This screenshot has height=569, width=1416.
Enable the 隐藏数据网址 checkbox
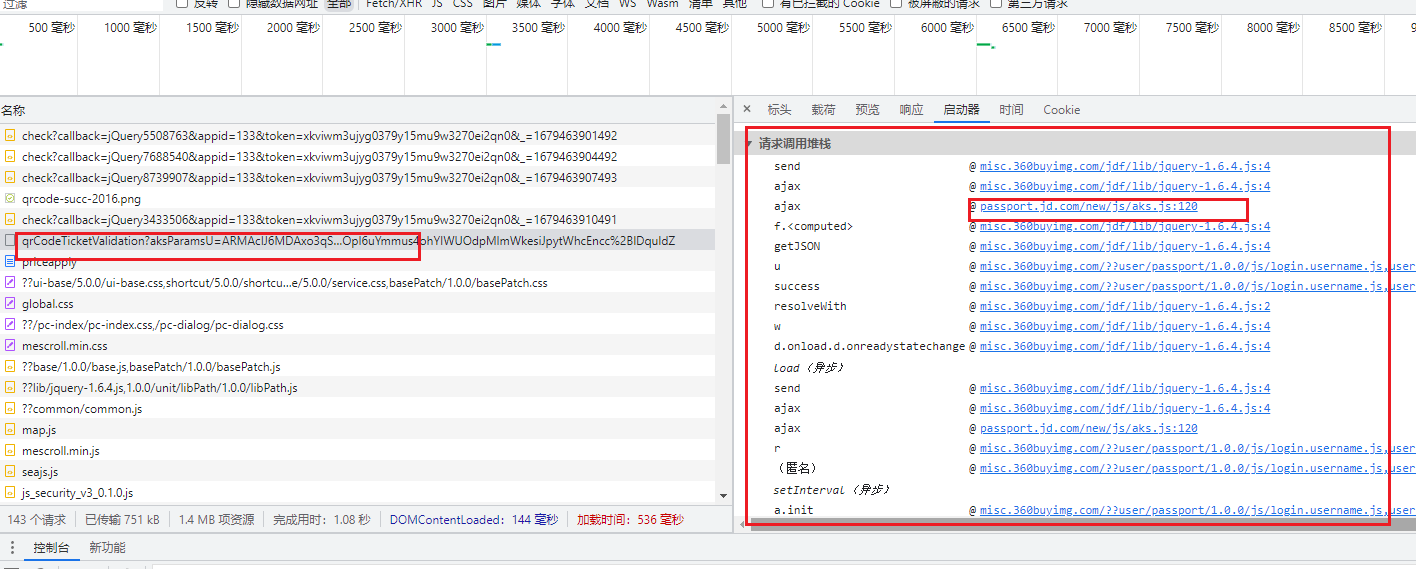coord(234,4)
